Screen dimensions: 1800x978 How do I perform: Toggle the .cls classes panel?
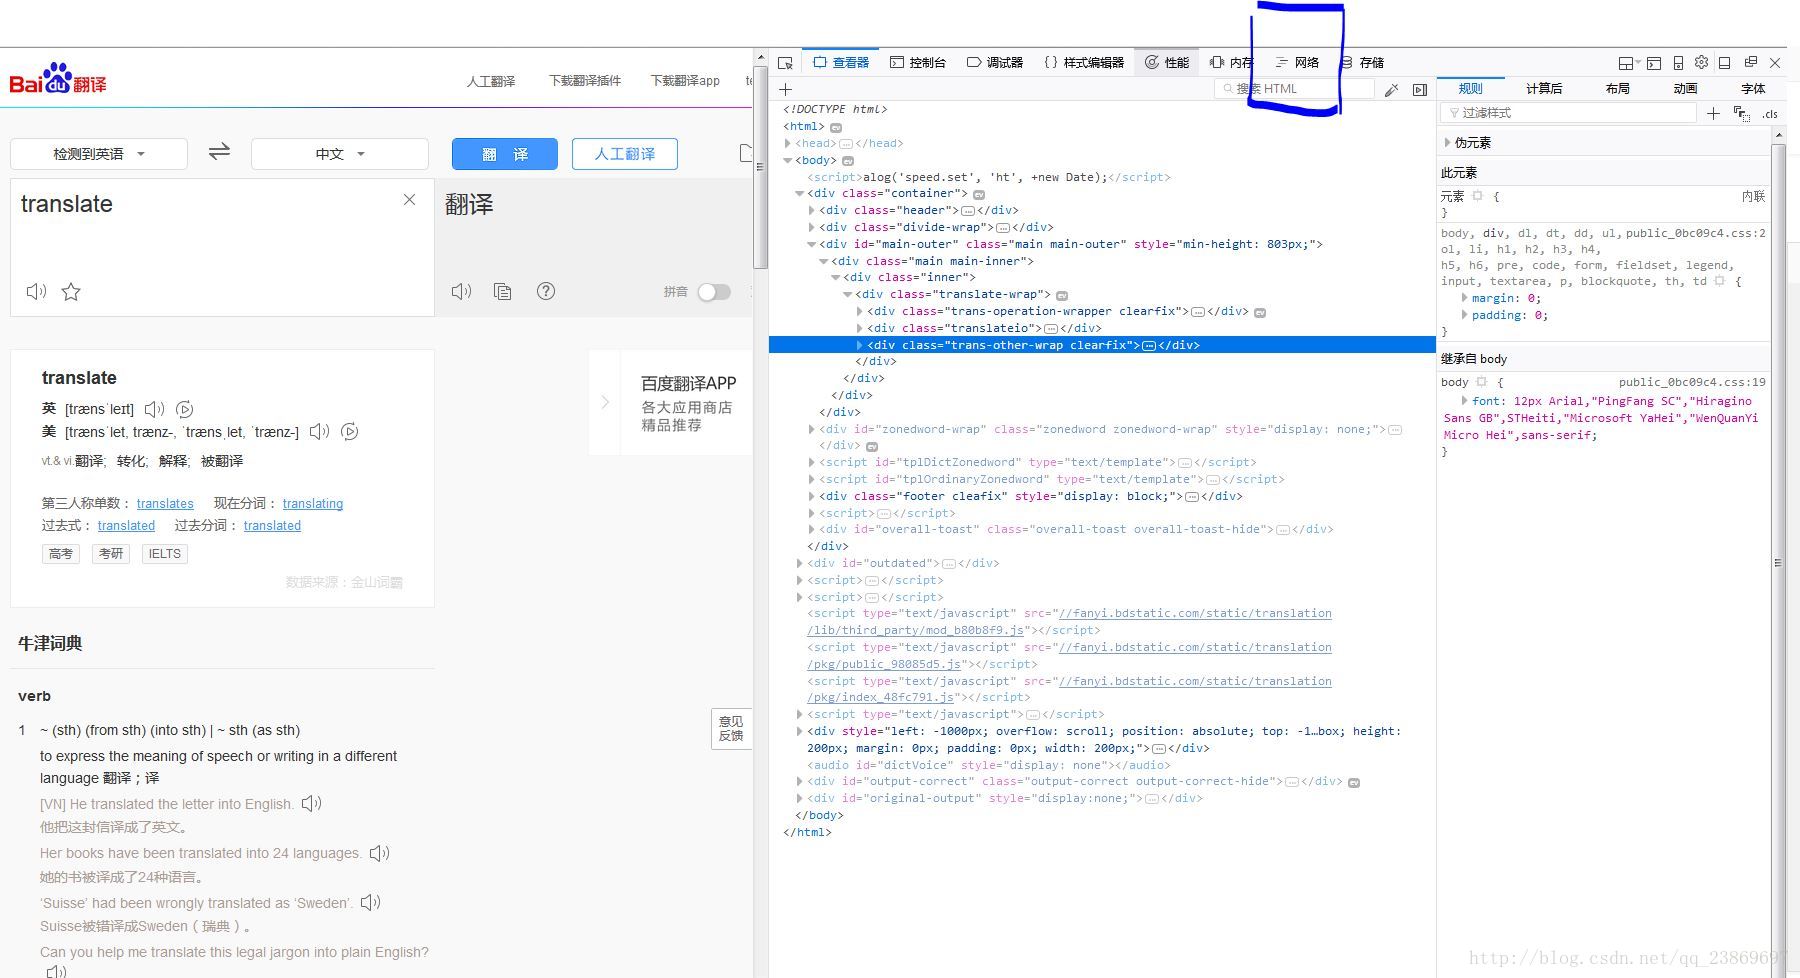click(x=1770, y=114)
